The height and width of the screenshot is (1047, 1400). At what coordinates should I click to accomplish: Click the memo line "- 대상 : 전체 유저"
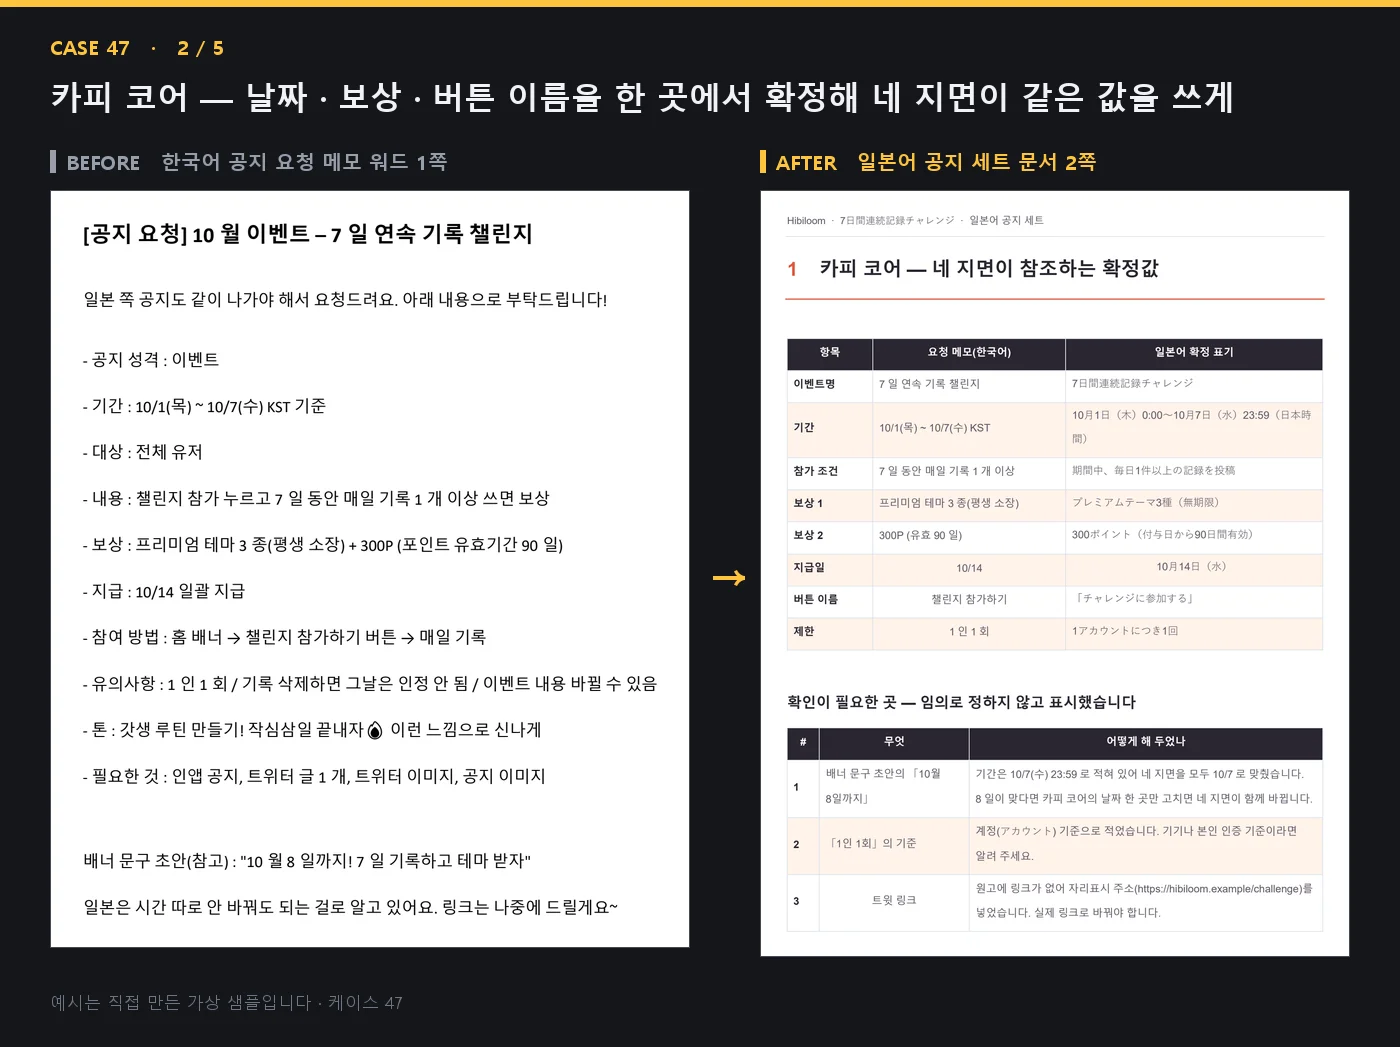[x=142, y=452]
